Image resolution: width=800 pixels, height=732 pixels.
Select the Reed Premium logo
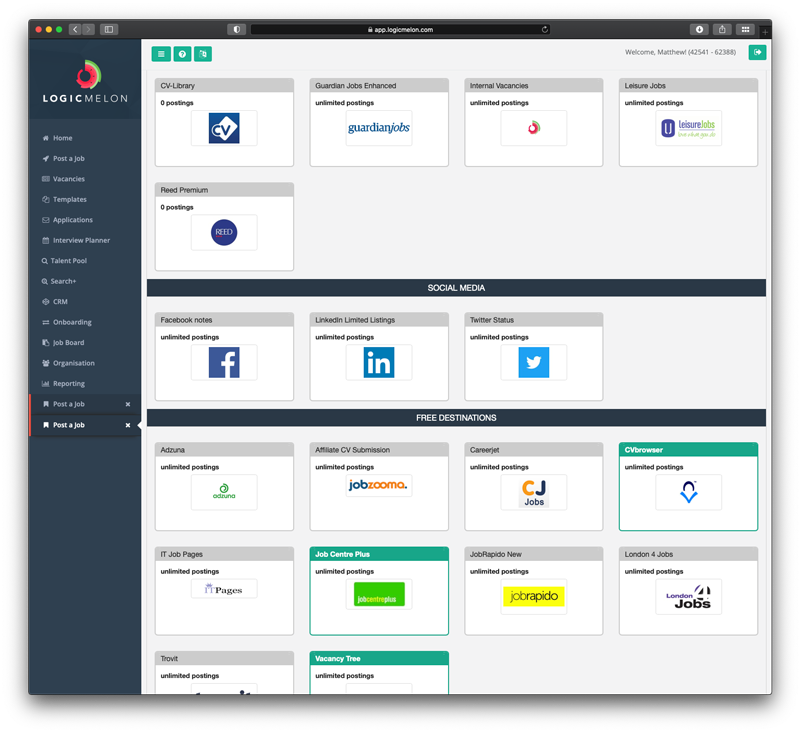click(224, 233)
